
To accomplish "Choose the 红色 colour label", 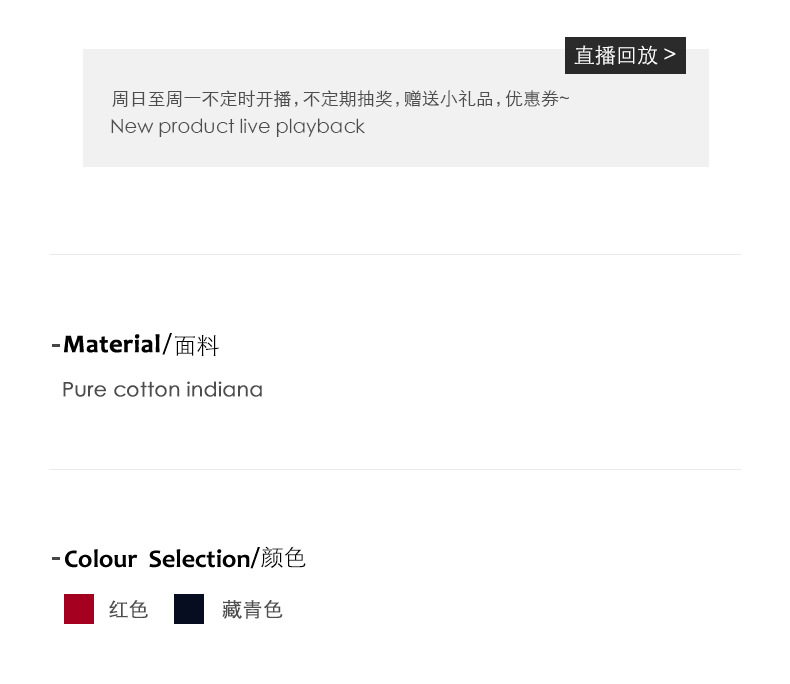I will coord(129,610).
